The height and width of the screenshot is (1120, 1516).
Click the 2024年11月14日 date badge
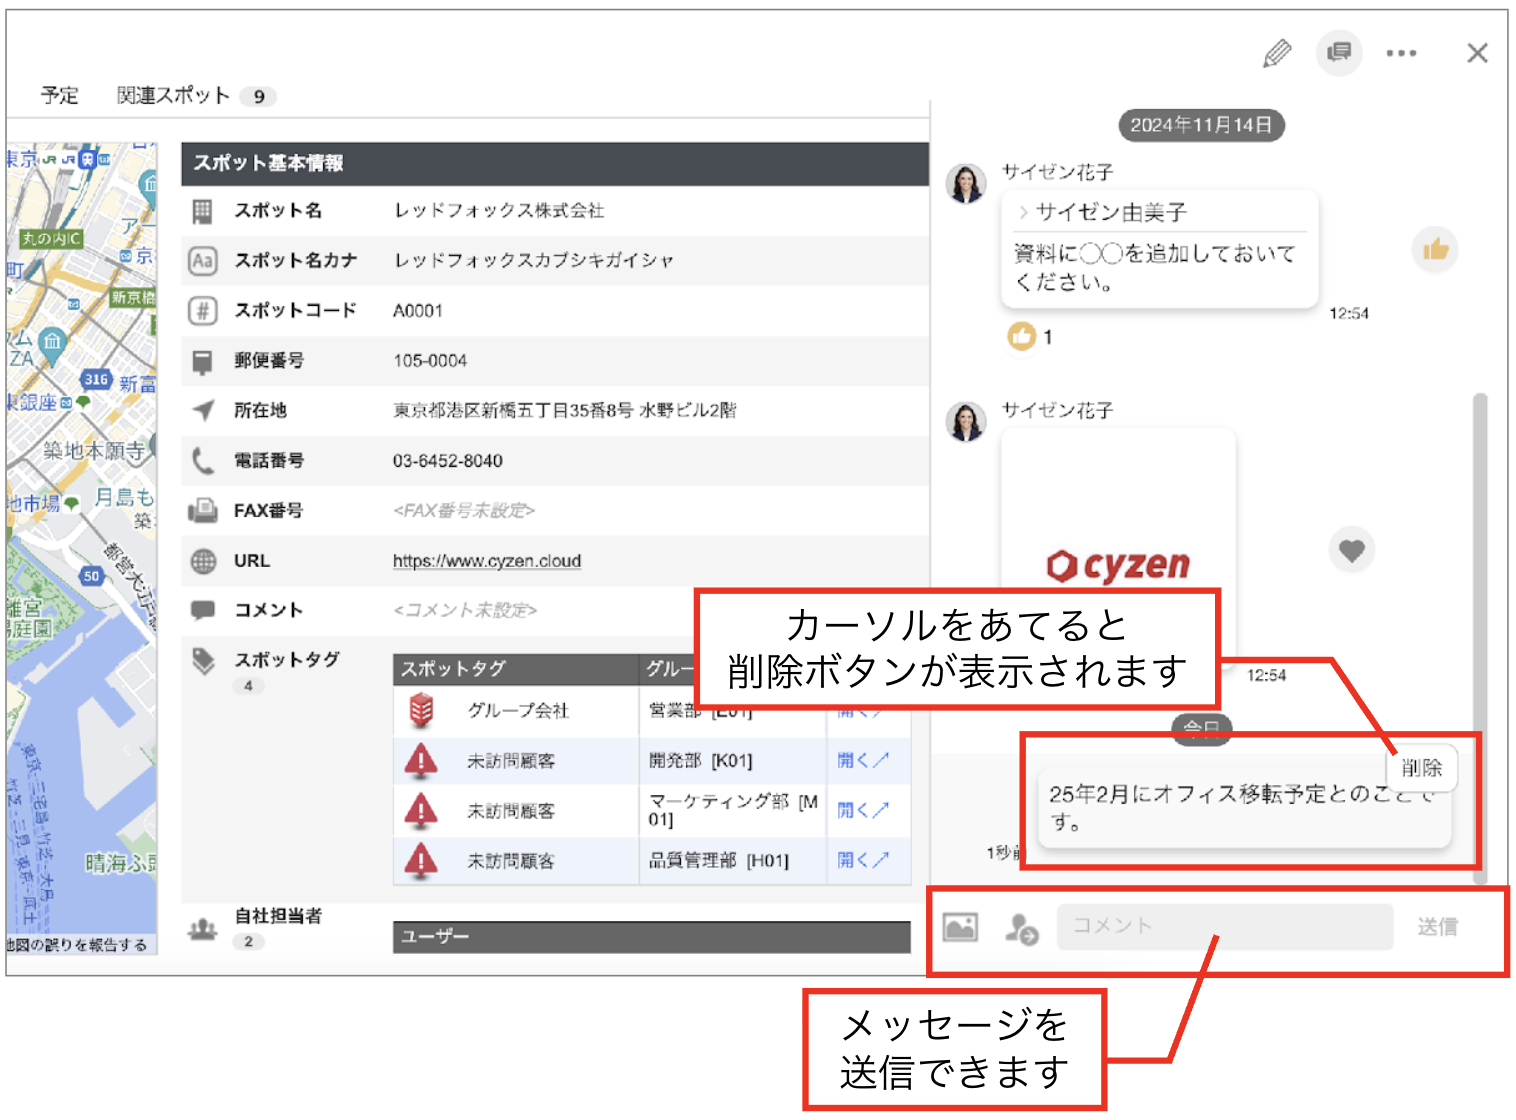pyautogui.click(x=1201, y=125)
